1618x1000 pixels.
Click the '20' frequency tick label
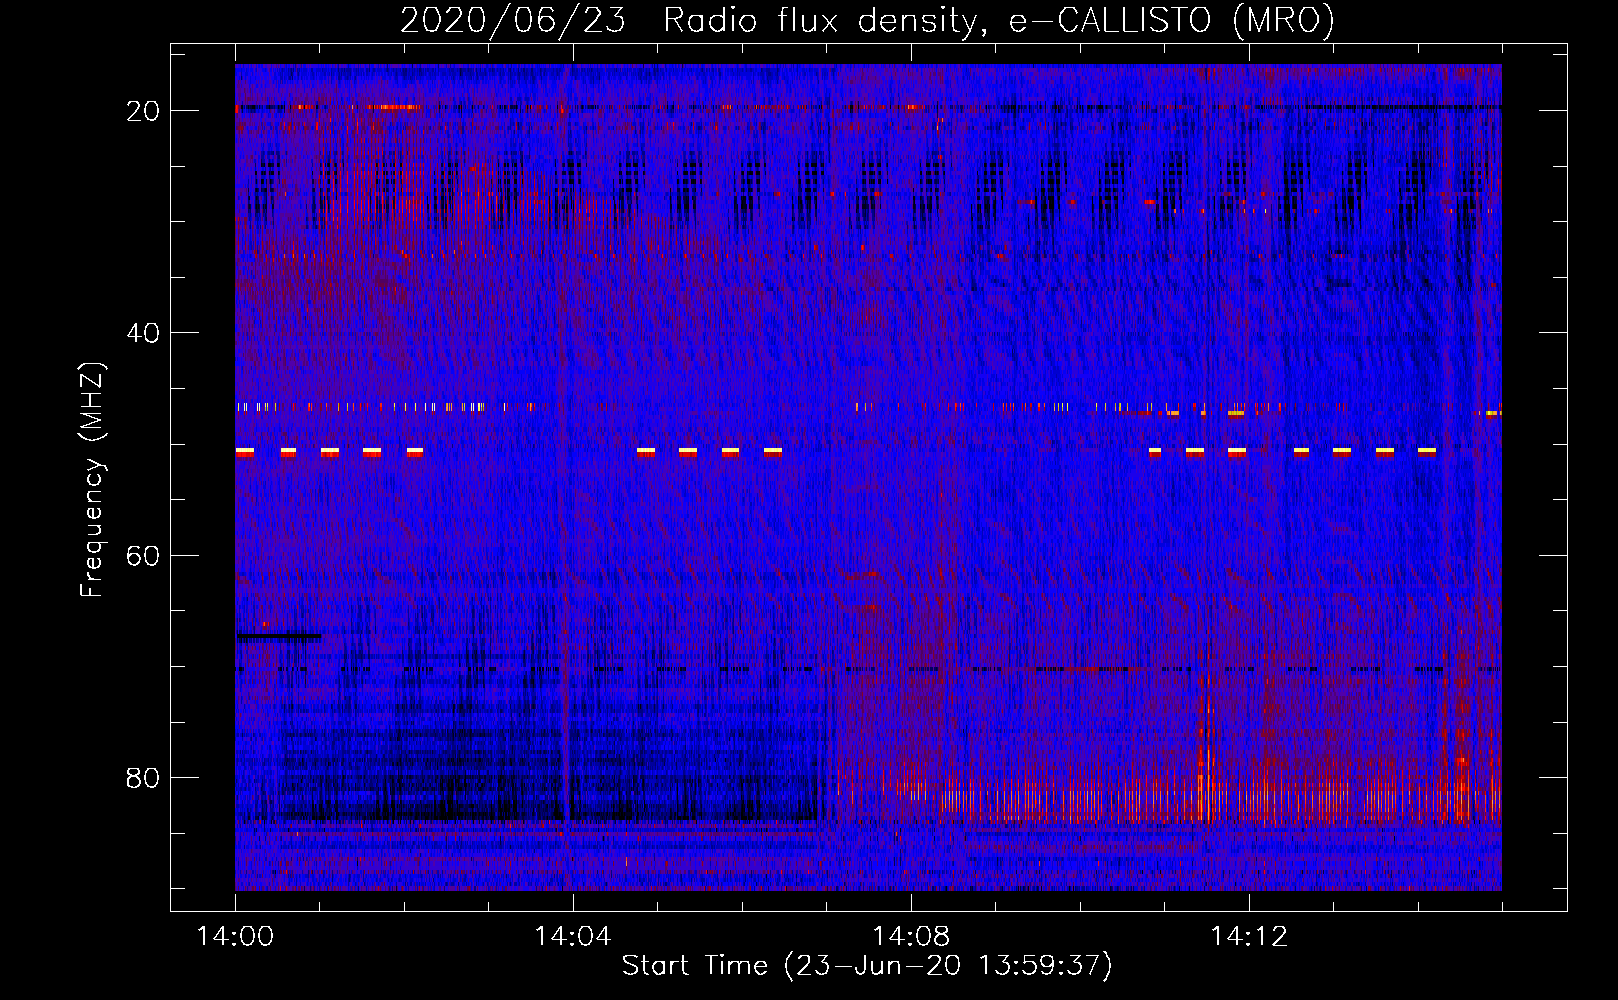coord(143,111)
